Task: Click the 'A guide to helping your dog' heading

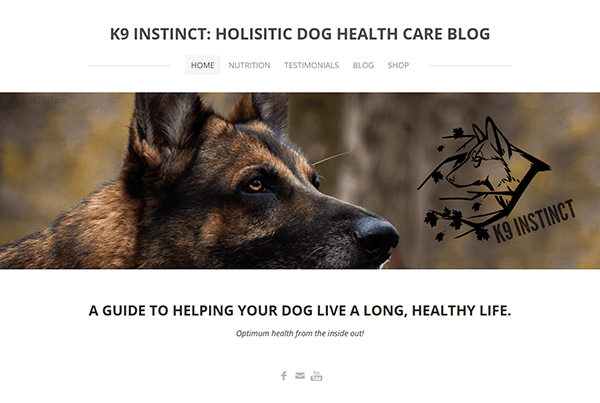Action: tap(300, 310)
